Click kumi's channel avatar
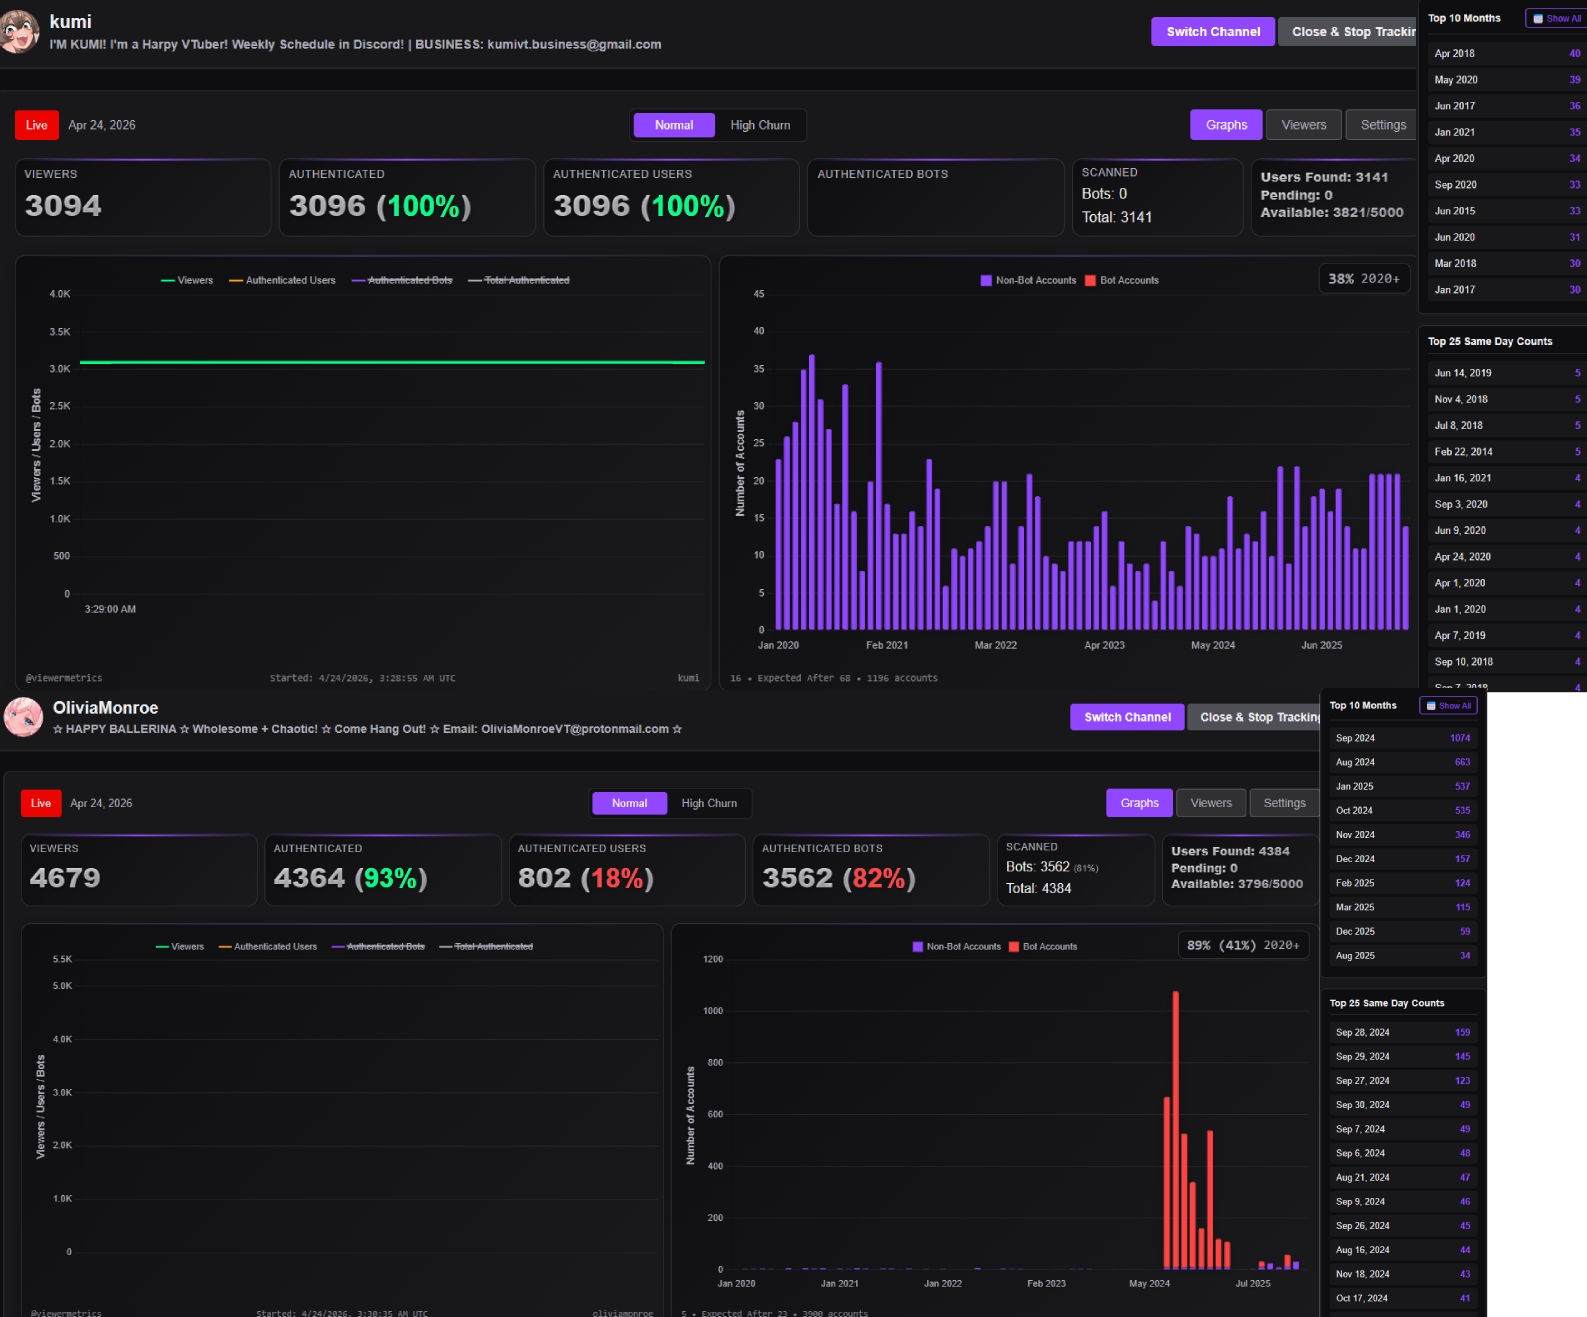Screen dimensions: 1587x1317 [x=18, y=32]
